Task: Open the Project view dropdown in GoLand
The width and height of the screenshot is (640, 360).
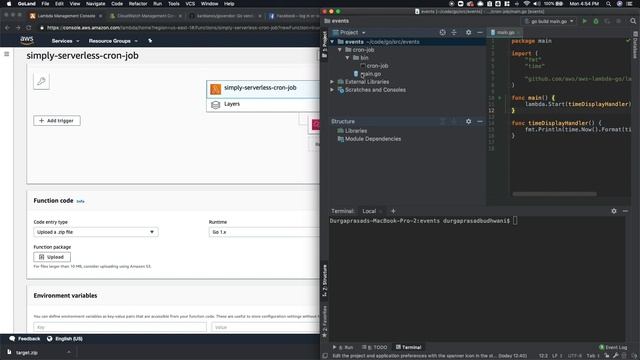Action: click(x=349, y=32)
